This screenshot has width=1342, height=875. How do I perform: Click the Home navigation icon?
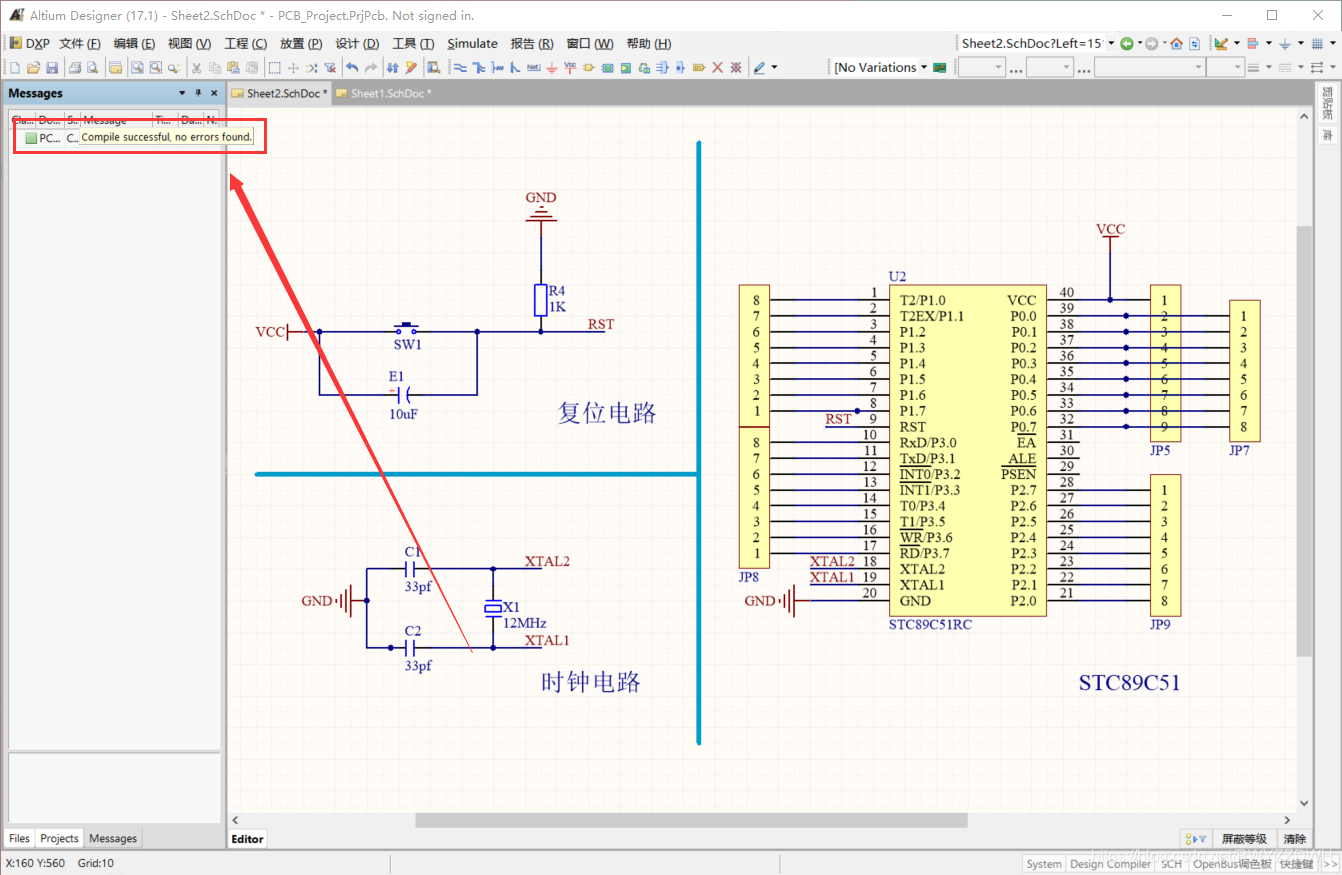coord(1176,43)
